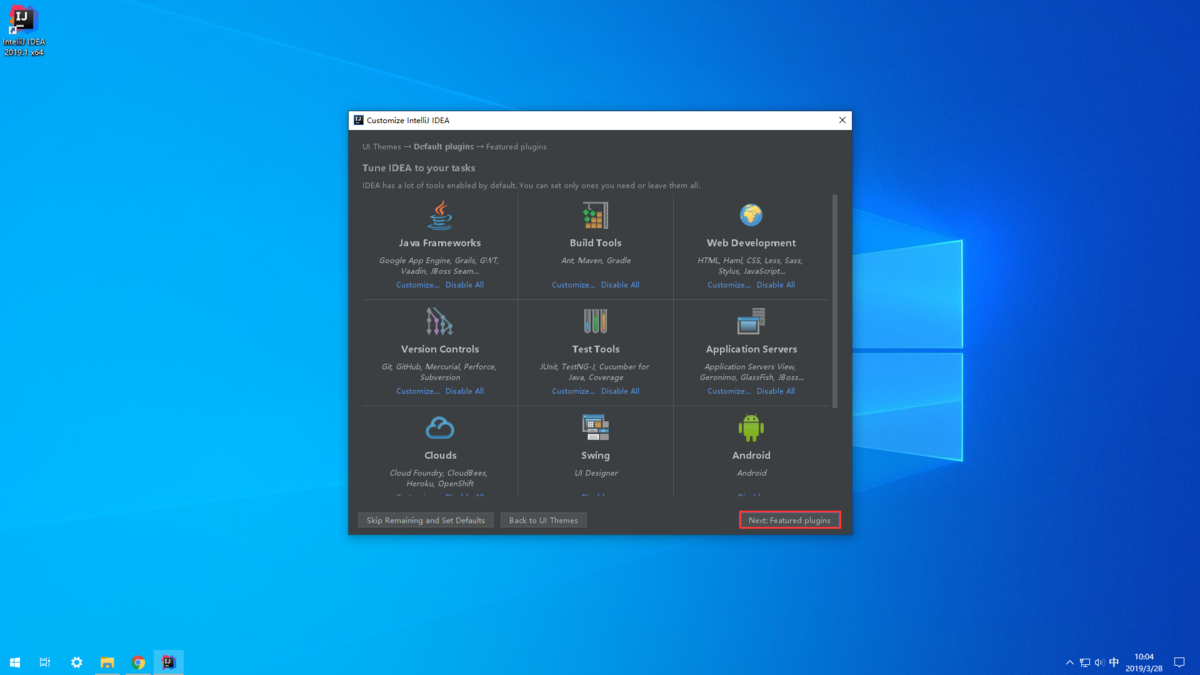The image size is (1200, 675).
Task: Click the Swing heading text
Action: pos(595,455)
